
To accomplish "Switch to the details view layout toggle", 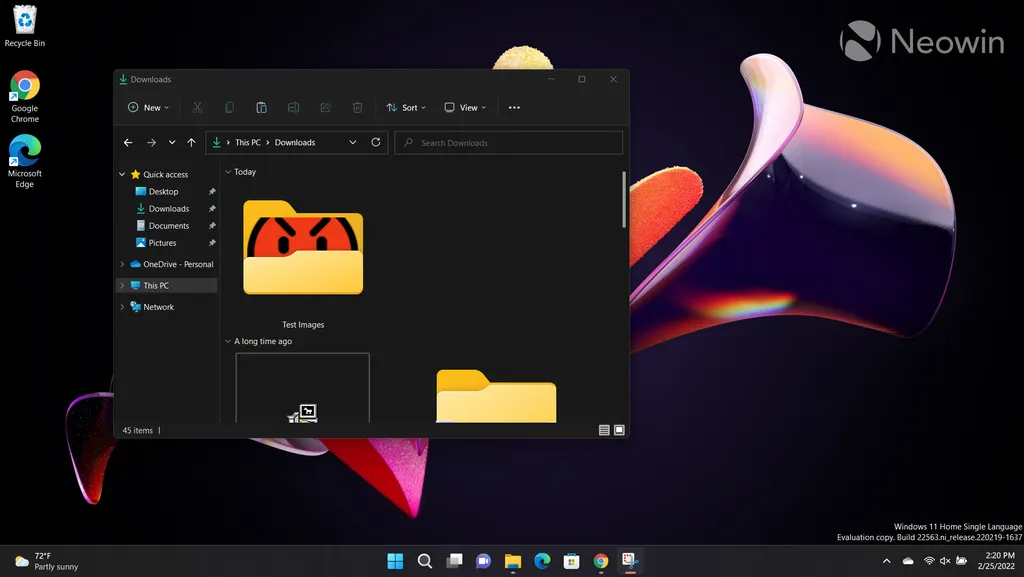I will tap(604, 430).
